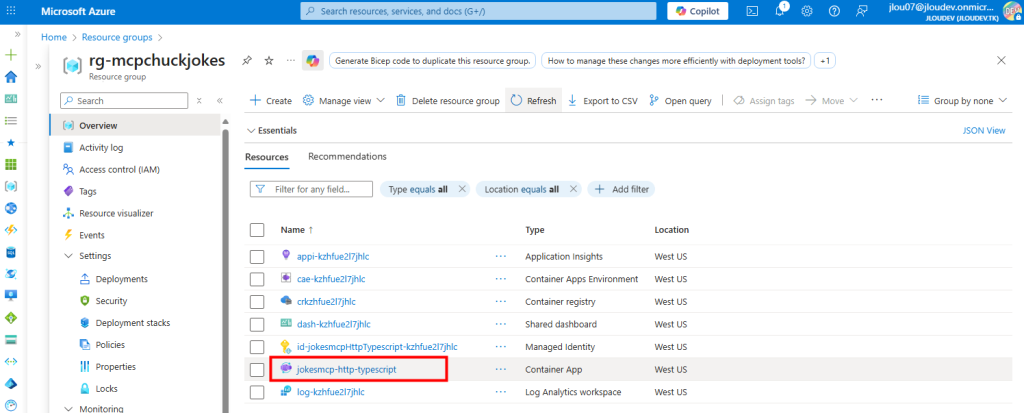1024x413 pixels.
Task: Remove the Type equals all filter
Action: click(462, 189)
